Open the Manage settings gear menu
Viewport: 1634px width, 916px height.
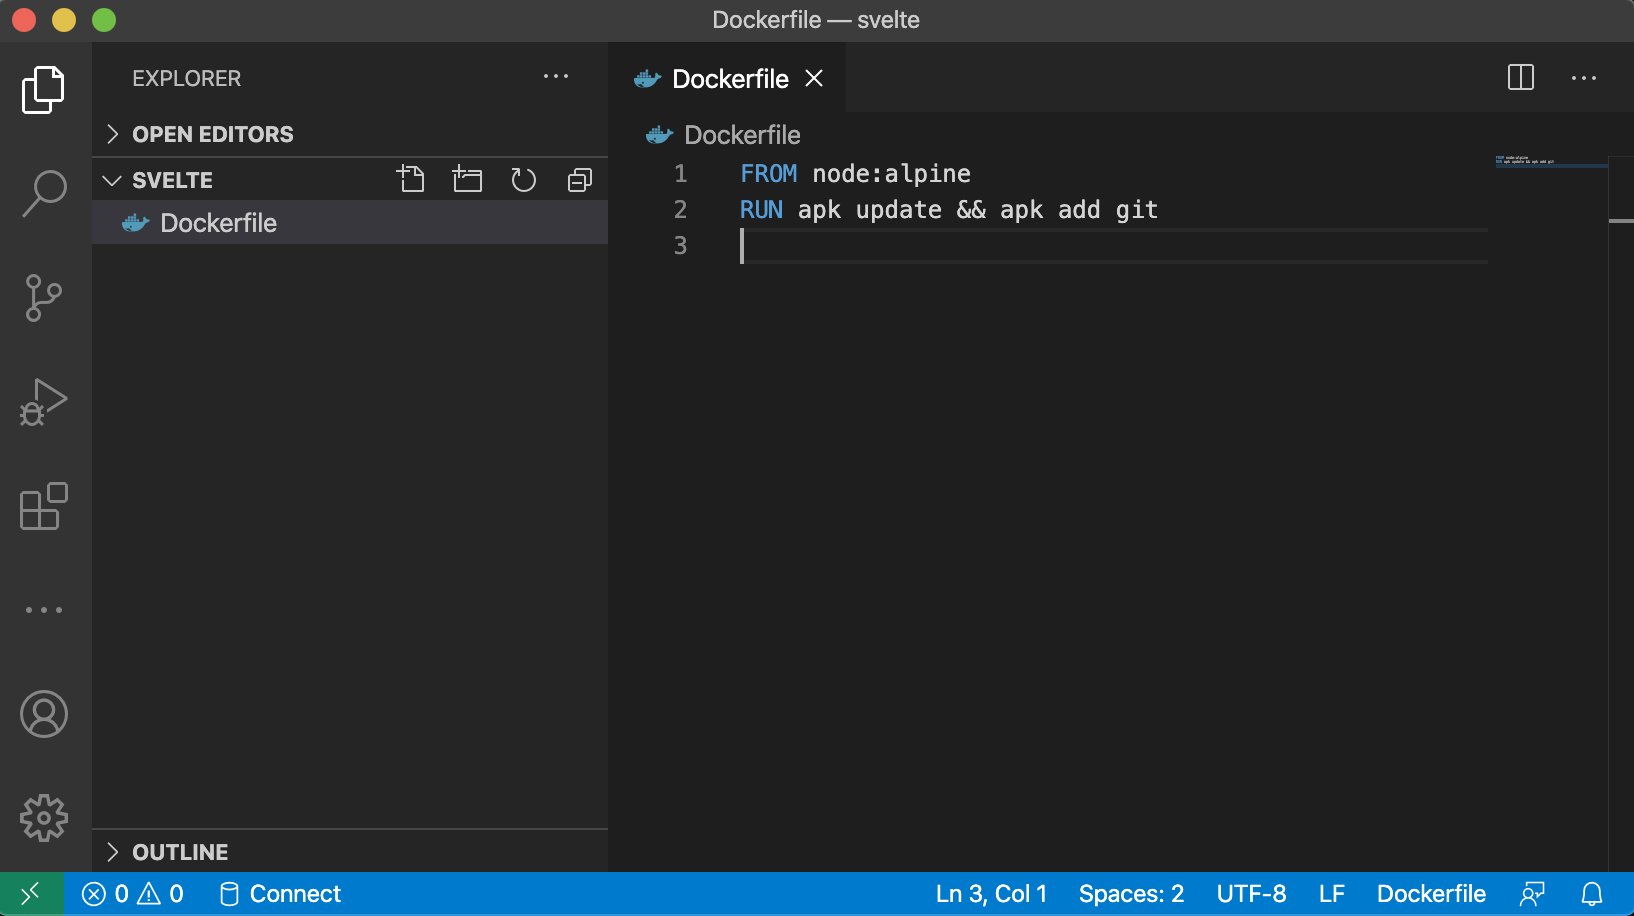43,818
